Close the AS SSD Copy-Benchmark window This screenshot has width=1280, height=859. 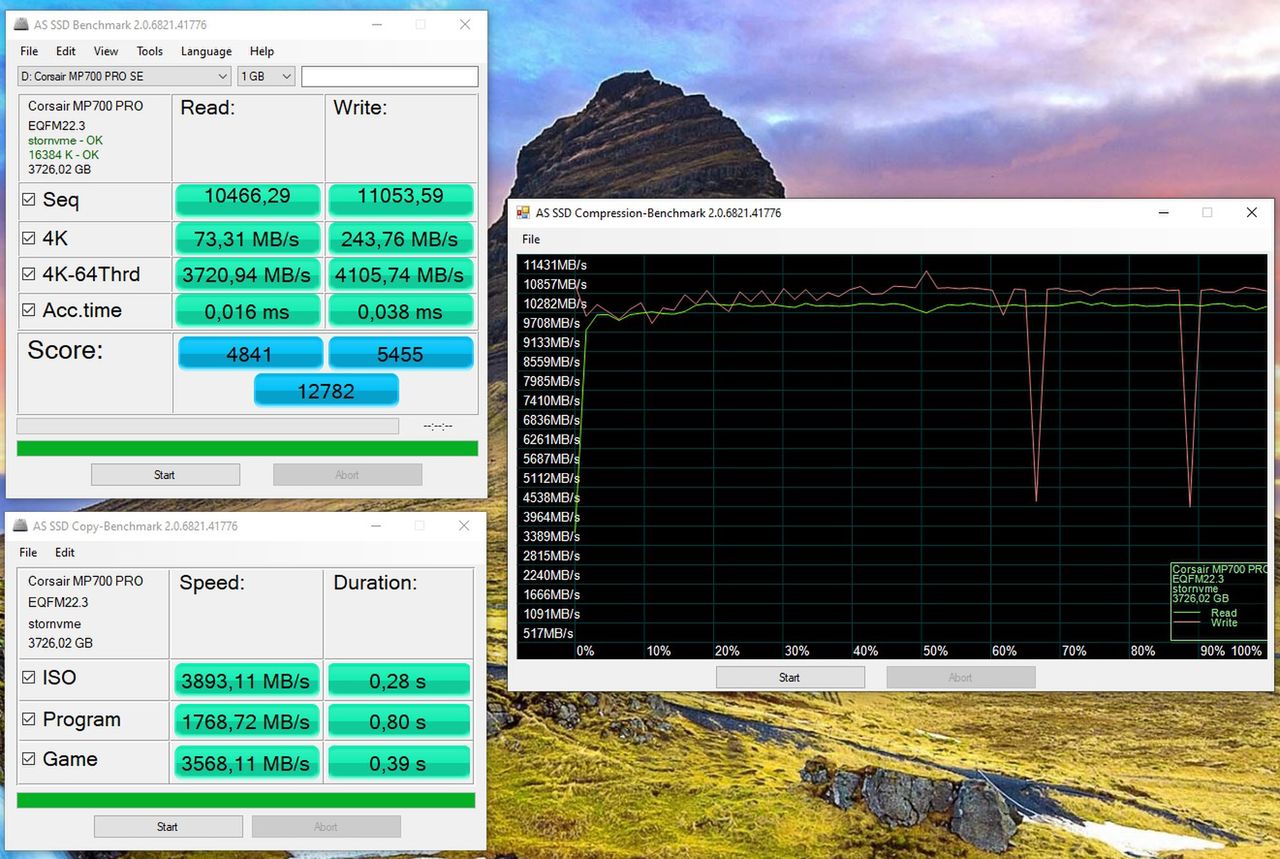(464, 526)
